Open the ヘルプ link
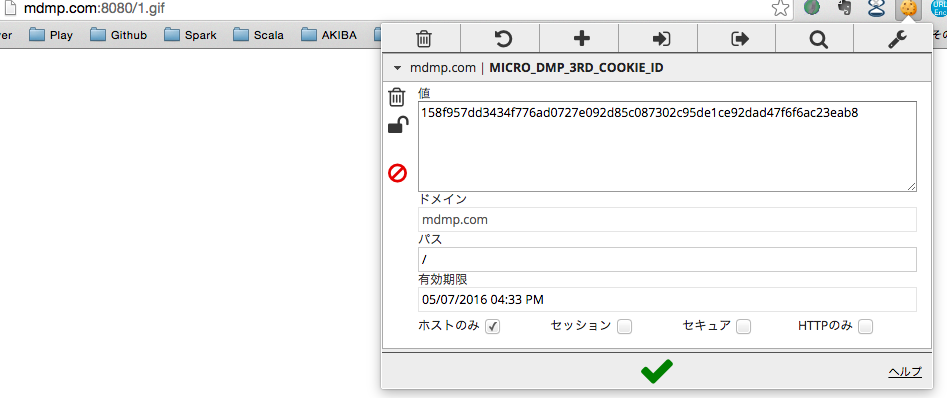This screenshot has width=947, height=398. click(x=905, y=372)
